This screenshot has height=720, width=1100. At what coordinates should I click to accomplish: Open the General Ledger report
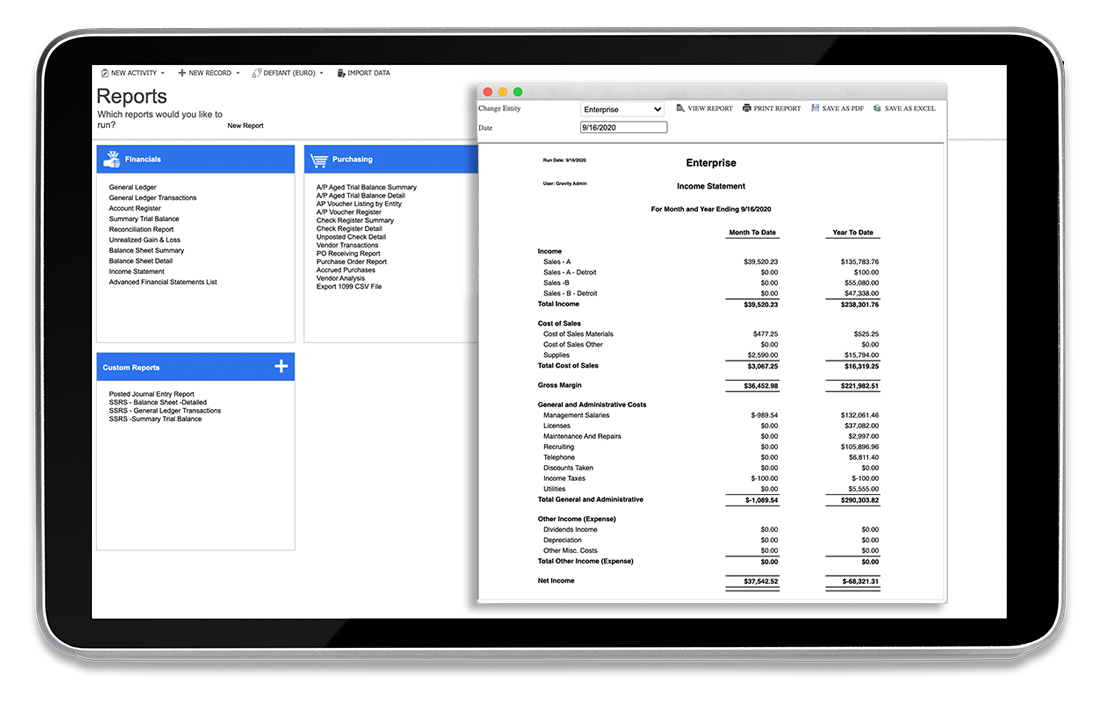pyautogui.click(x=132, y=187)
